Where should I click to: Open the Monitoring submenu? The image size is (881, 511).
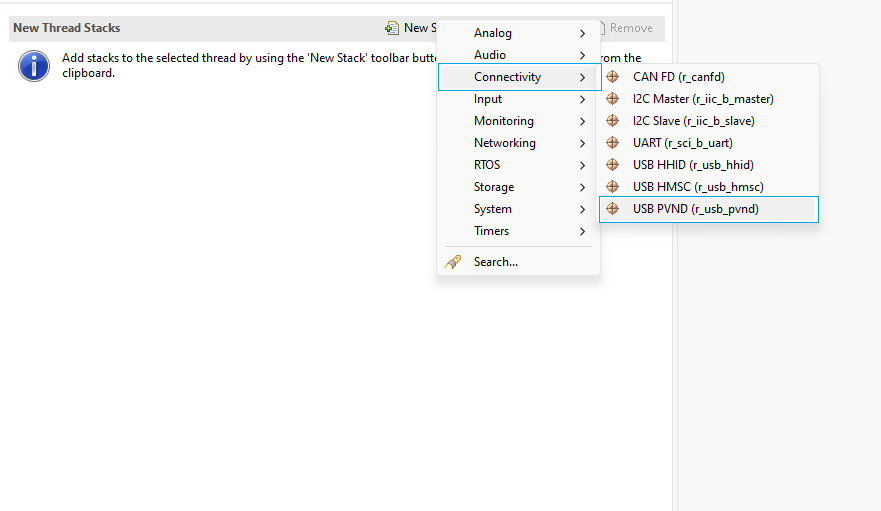tap(518, 121)
